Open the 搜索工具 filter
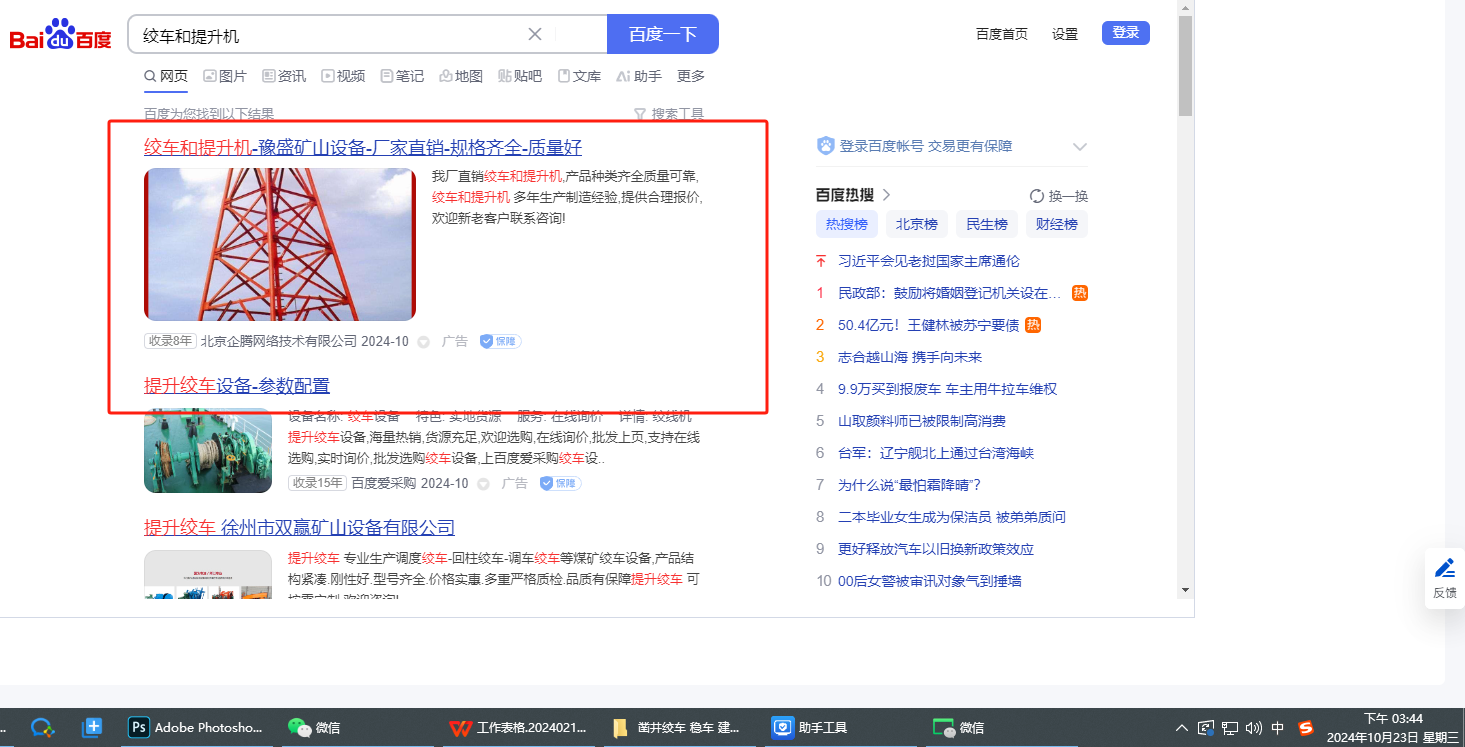Screen dimensions: 1465x747 (x=669, y=114)
